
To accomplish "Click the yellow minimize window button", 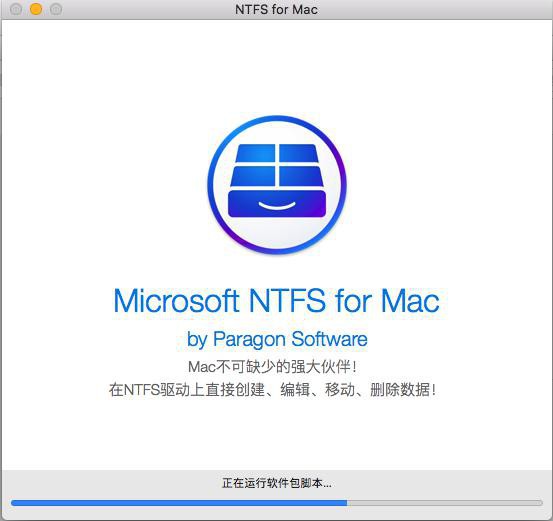I will 36,9.
